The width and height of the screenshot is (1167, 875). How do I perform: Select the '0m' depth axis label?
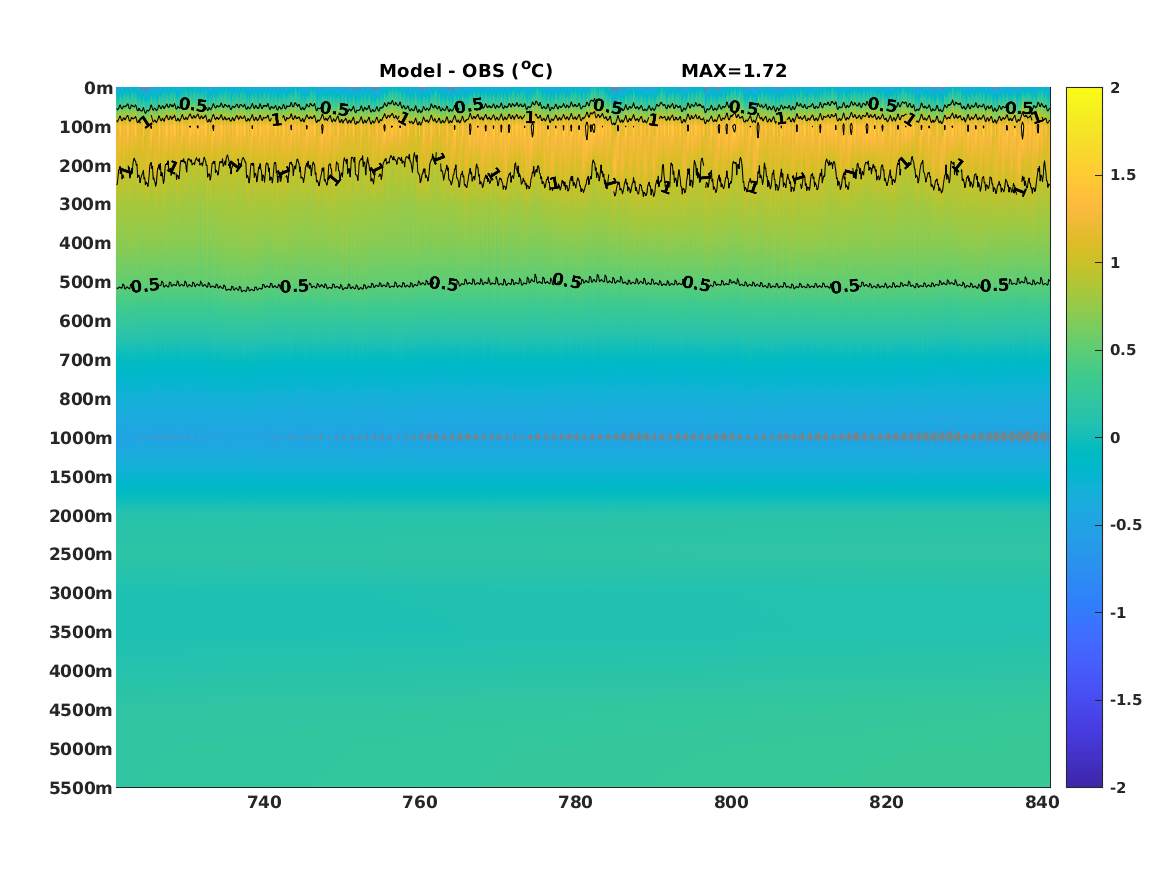tap(98, 89)
